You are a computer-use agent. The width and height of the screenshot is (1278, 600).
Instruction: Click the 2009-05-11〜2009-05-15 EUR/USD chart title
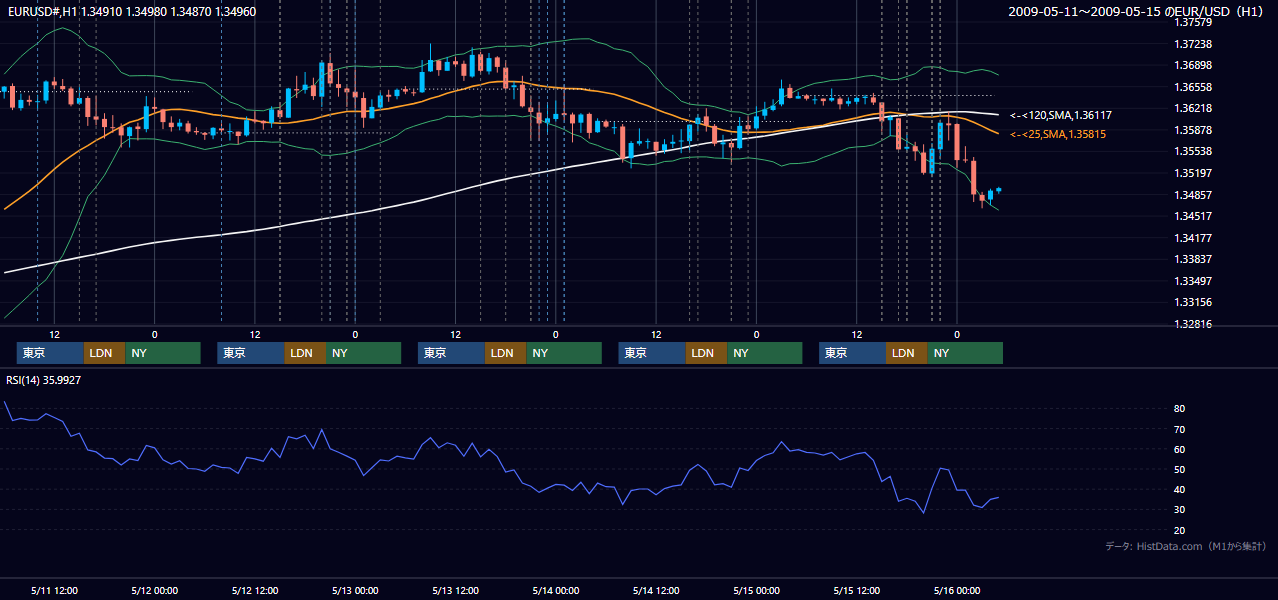coord(1137,12)
